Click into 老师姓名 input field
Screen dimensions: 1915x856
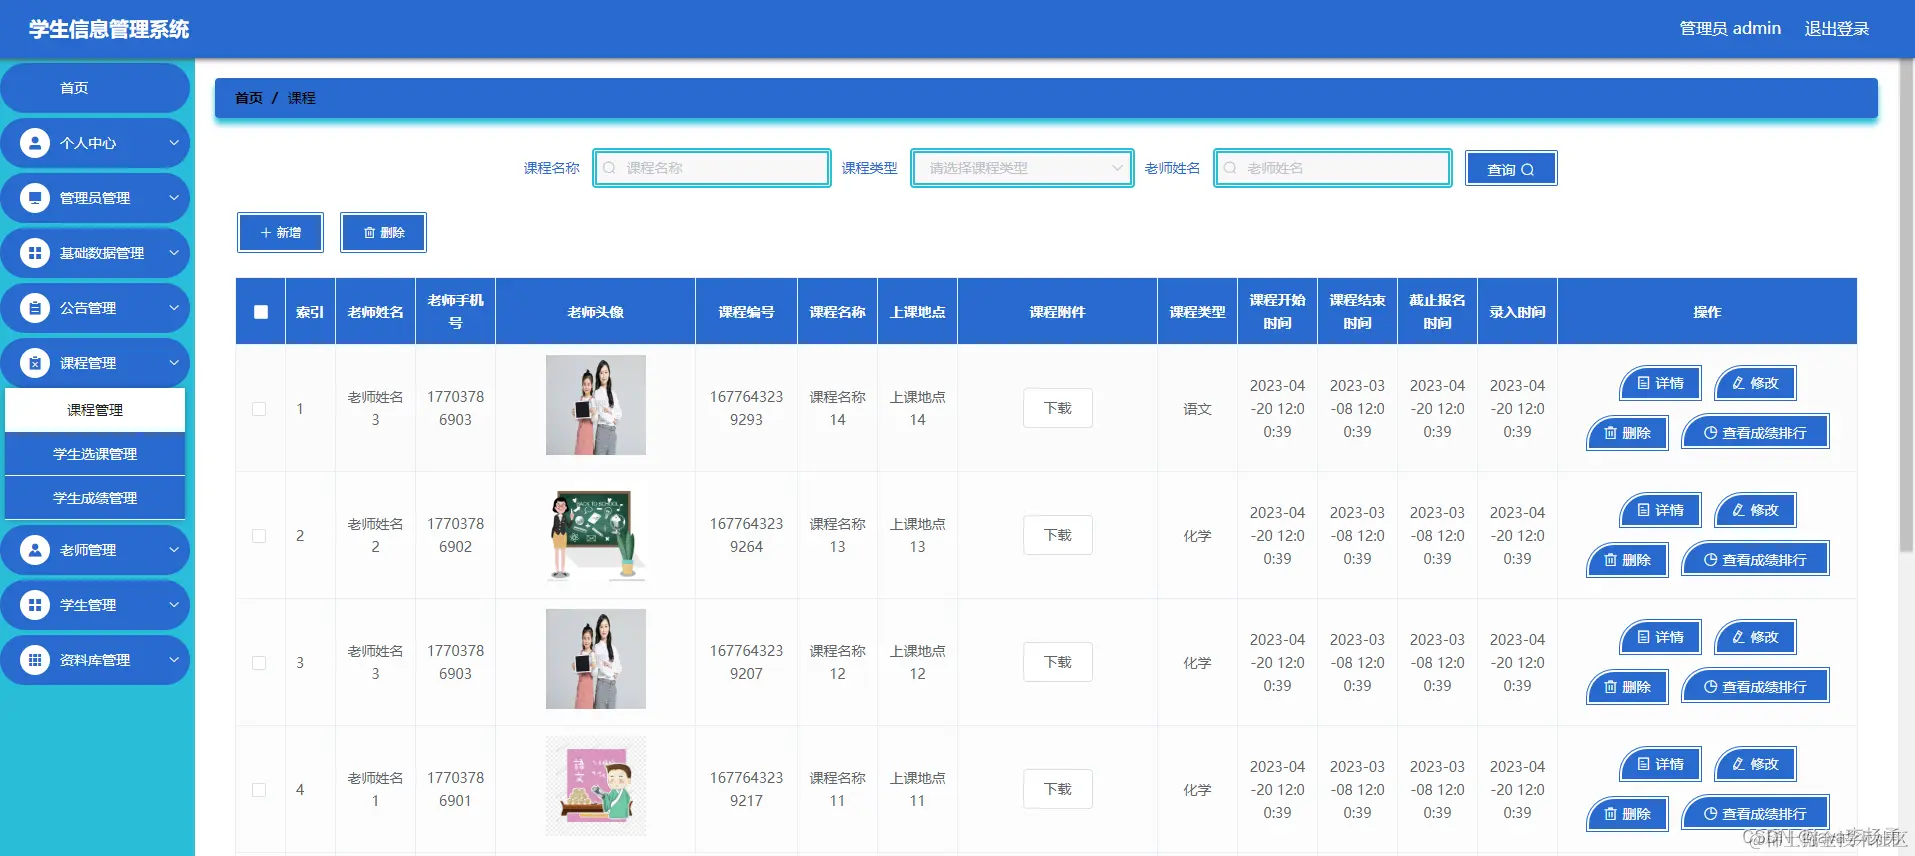click(1332, 168)
